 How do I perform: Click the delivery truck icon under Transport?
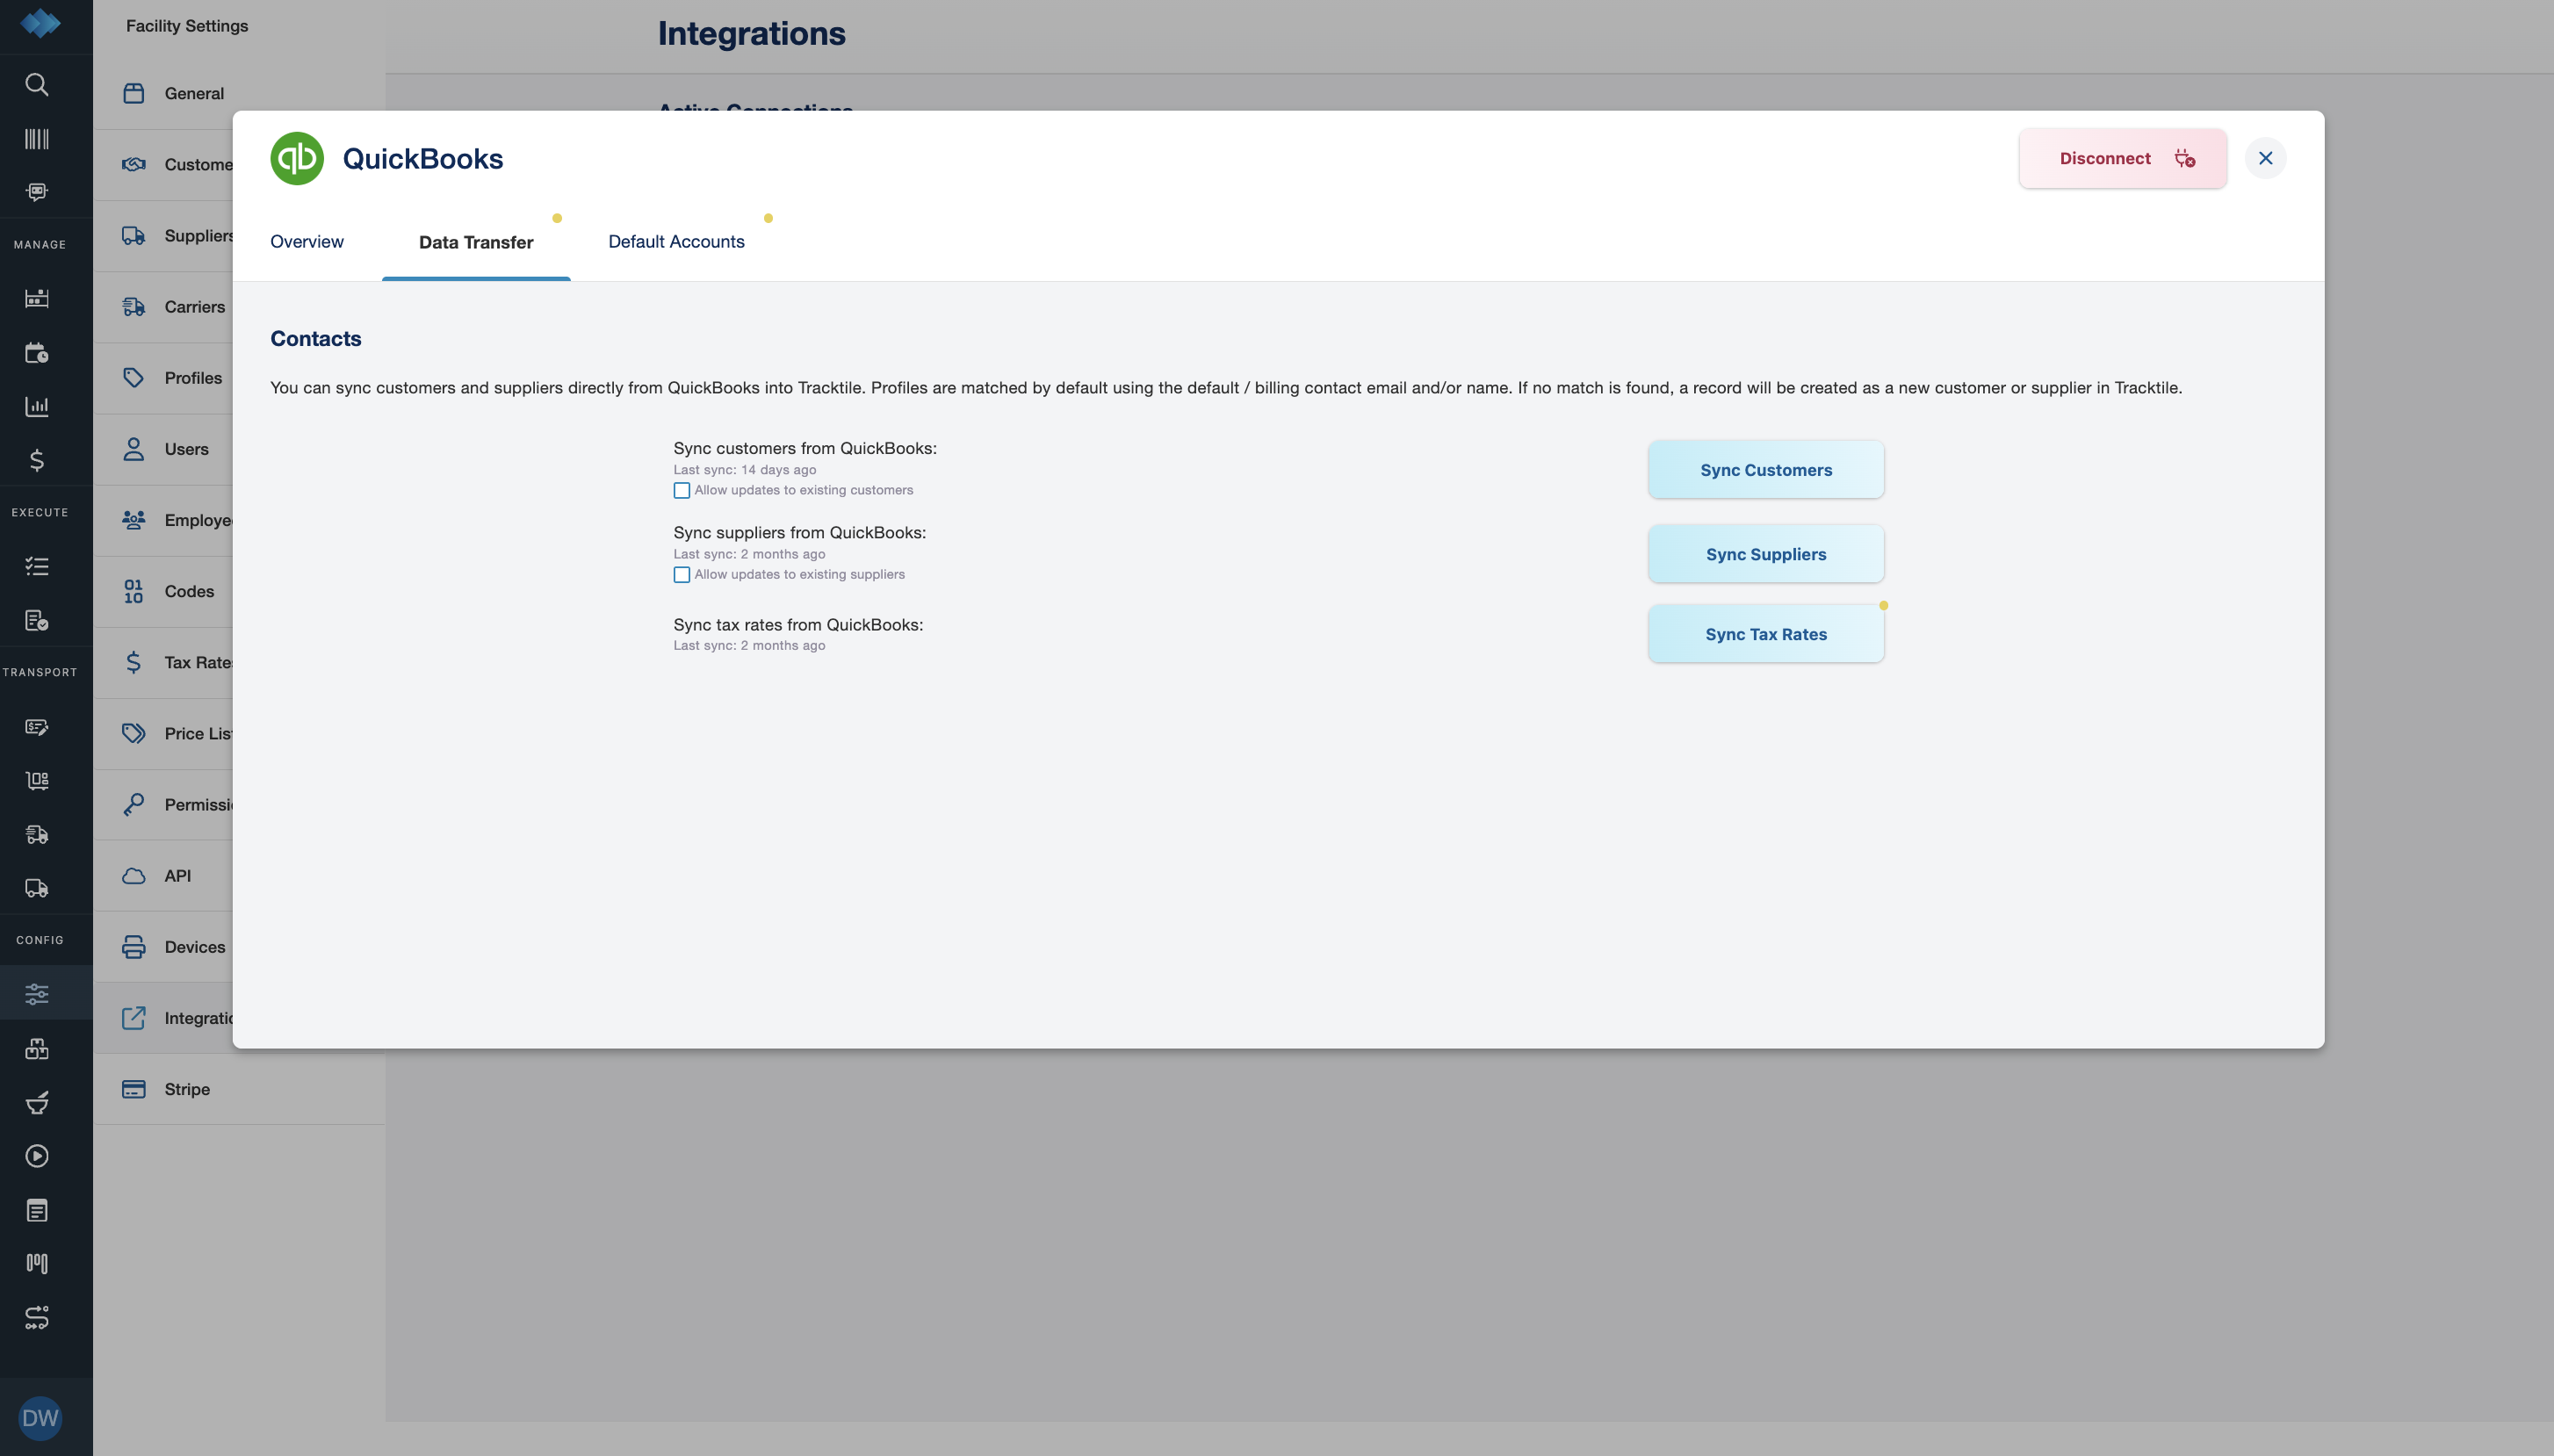click(37, 888)
